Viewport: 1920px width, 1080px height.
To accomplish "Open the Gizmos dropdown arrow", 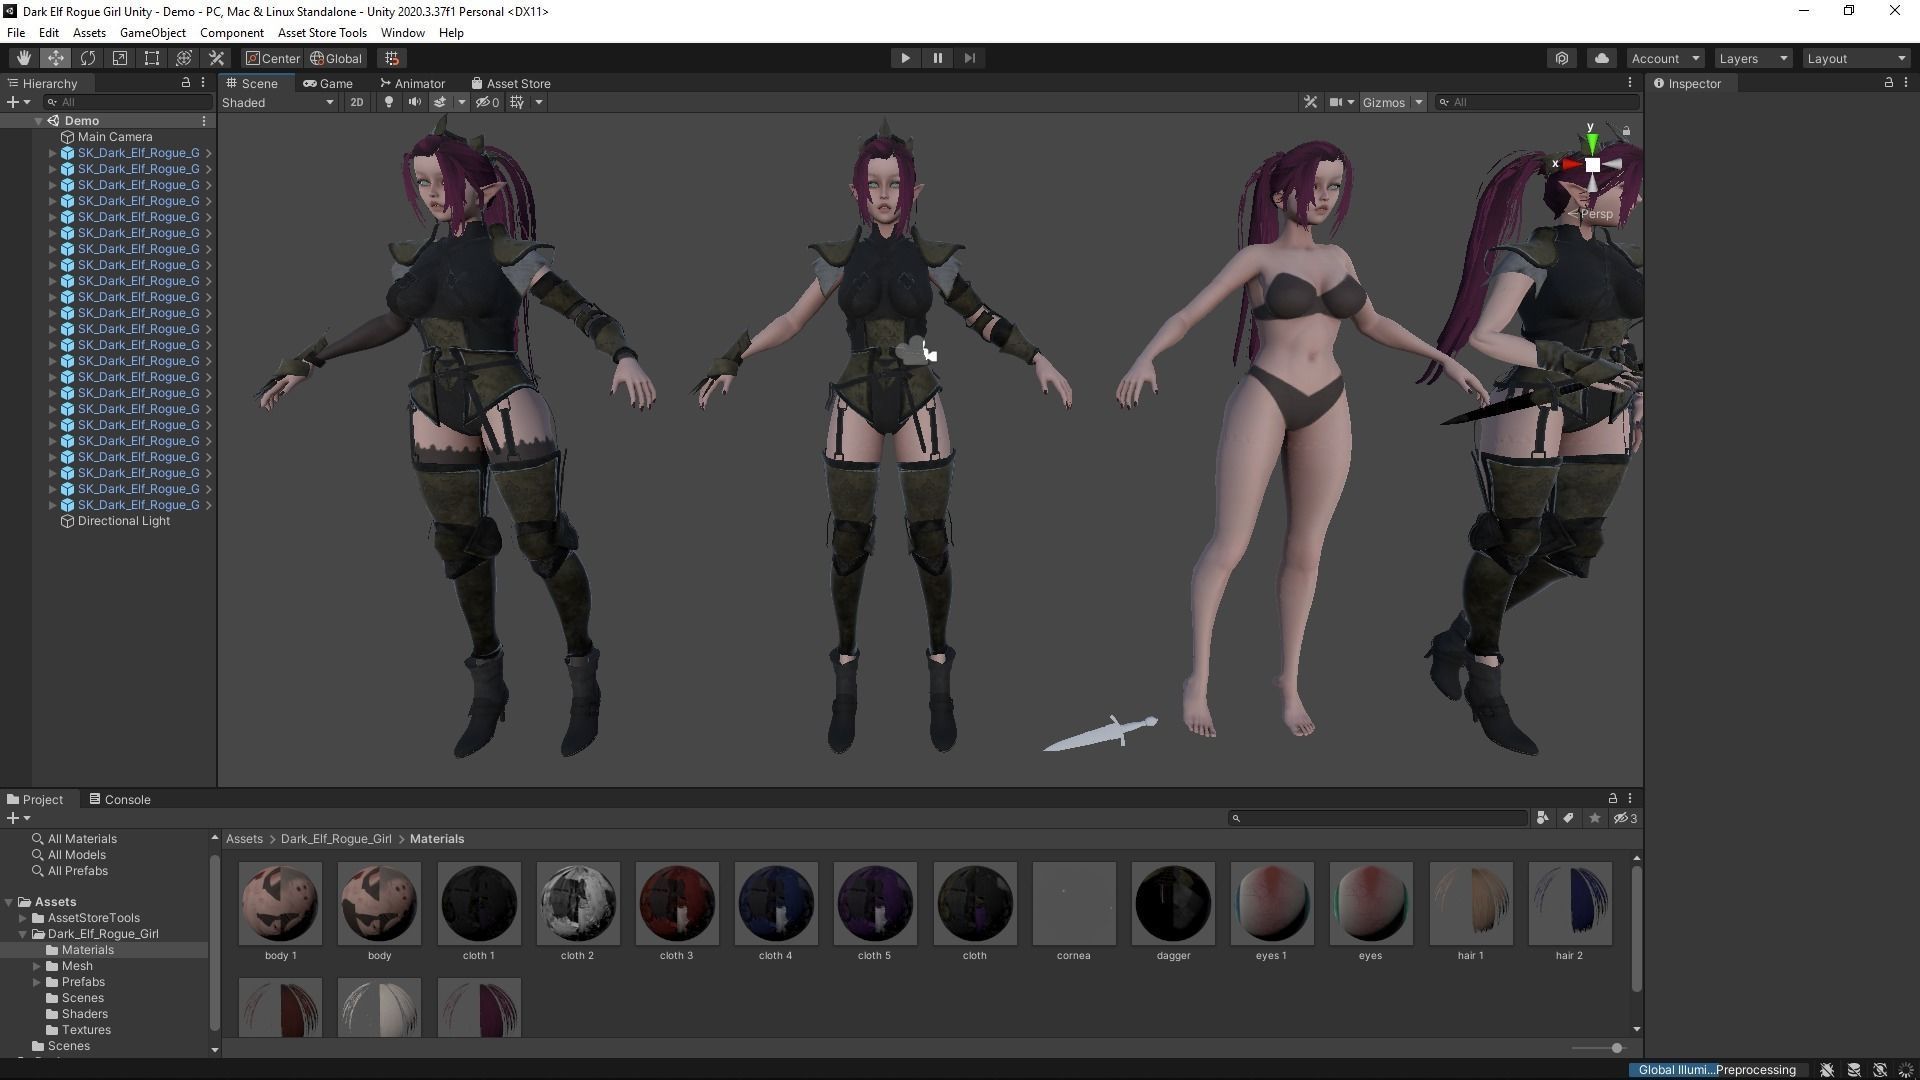I will pos(1418,102).
